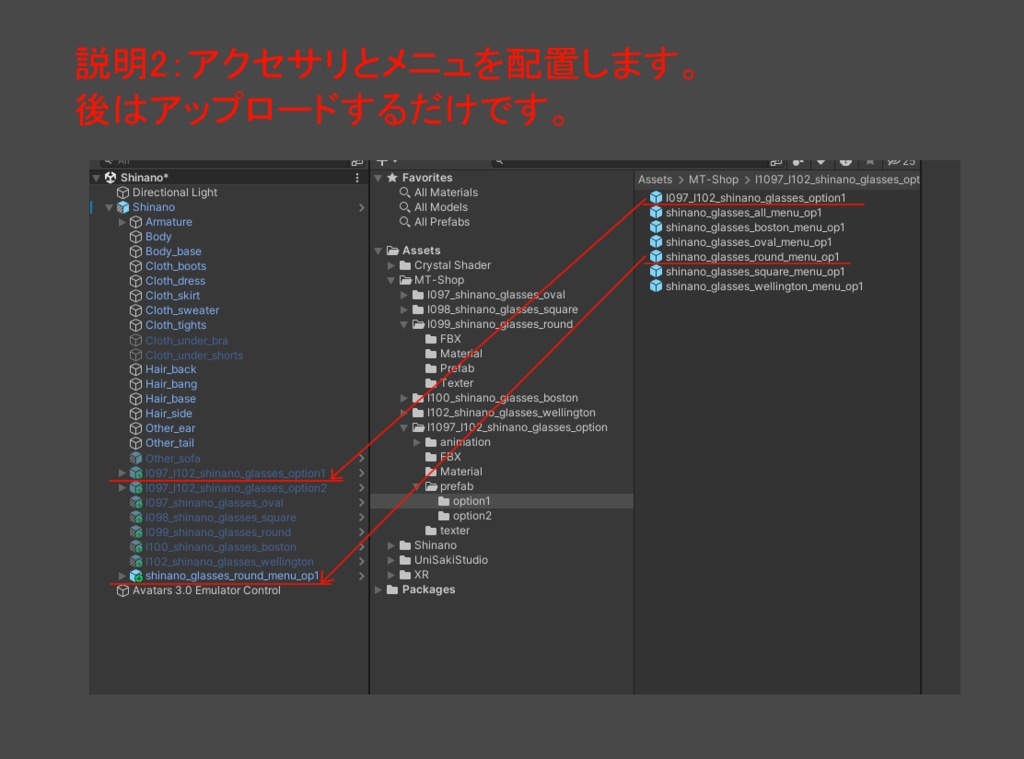Open Shinano prefab via its right chevron
1024x759 pixels.
point(362,208)
